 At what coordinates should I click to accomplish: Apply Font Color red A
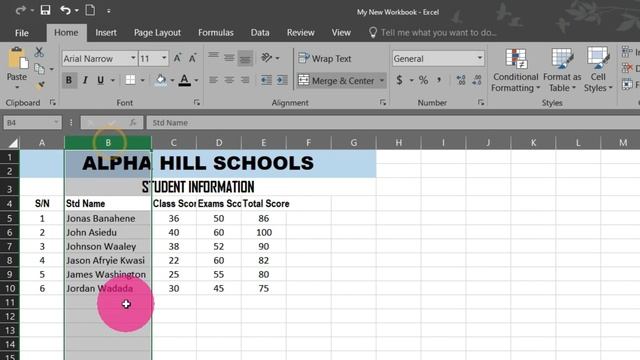click(x=184, y=80)
